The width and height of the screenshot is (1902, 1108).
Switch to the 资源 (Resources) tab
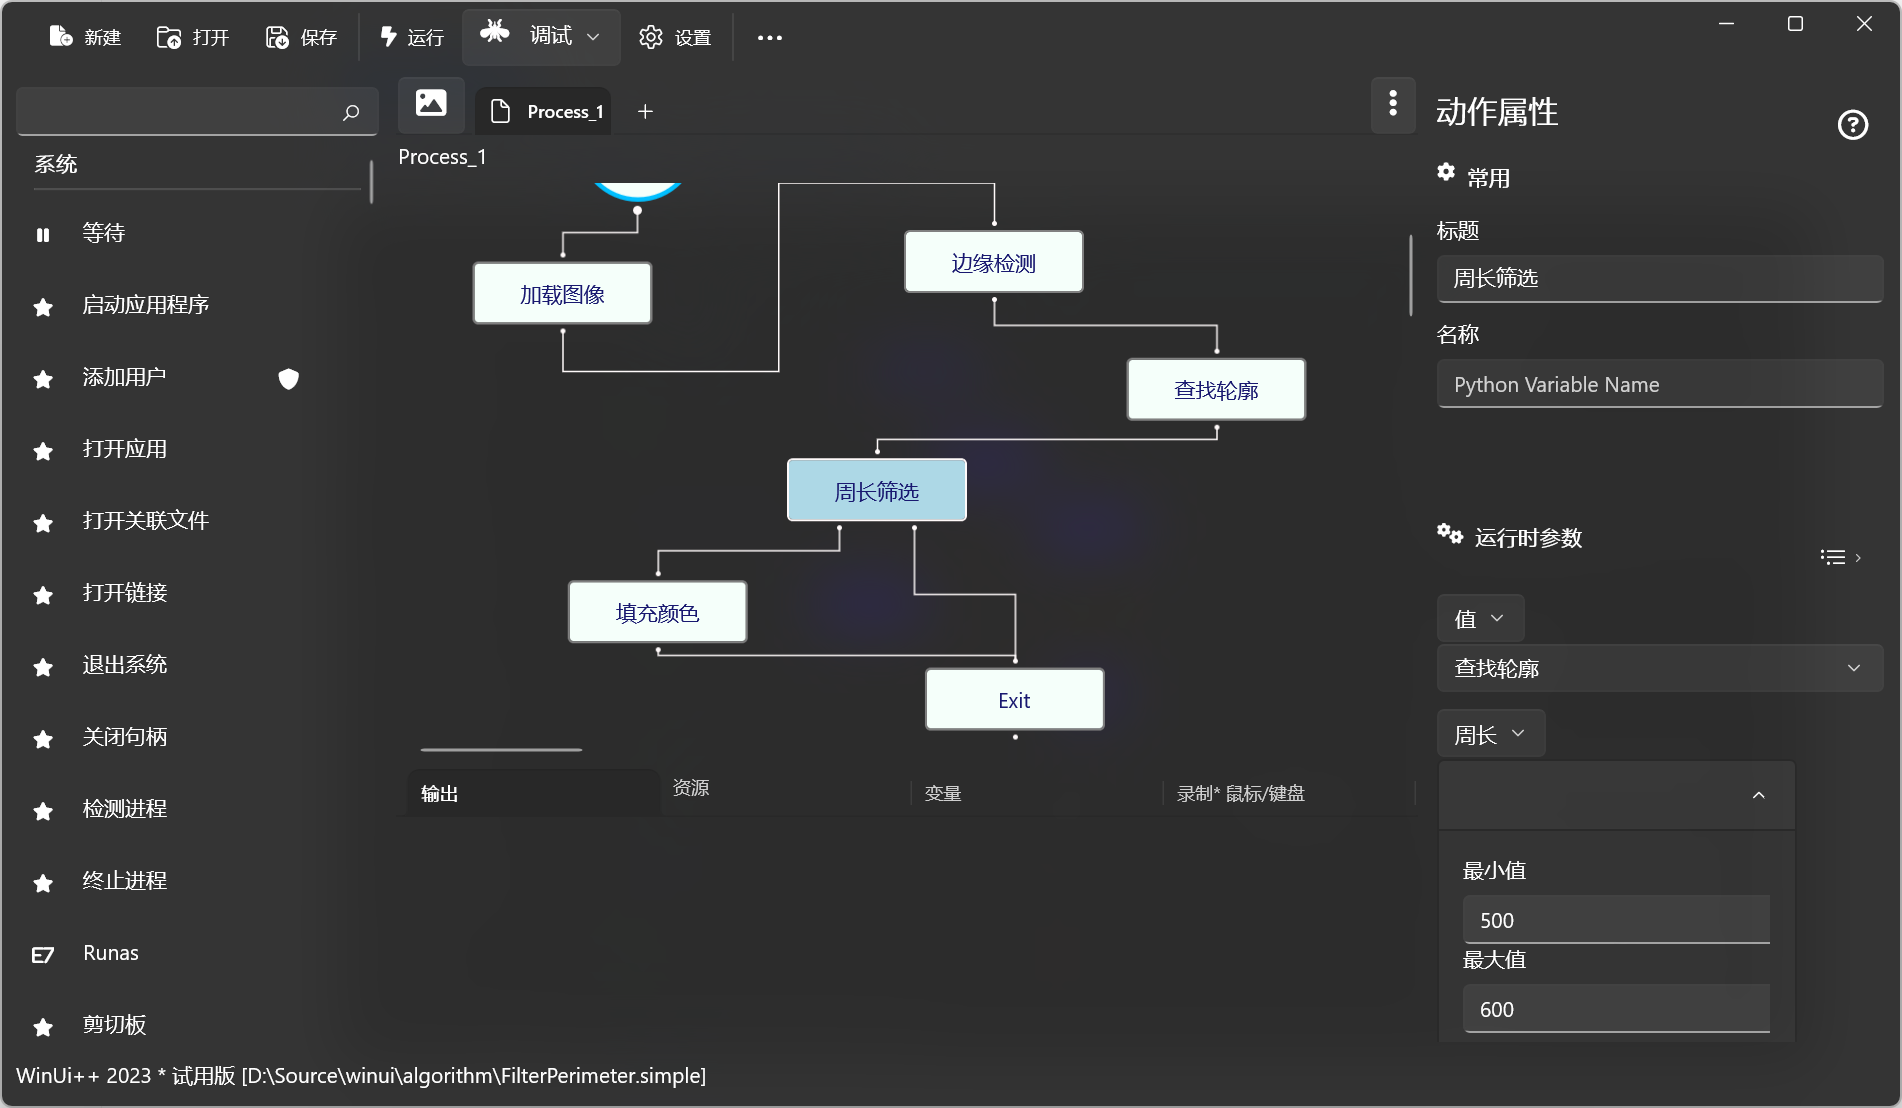[x=690, y=788]
